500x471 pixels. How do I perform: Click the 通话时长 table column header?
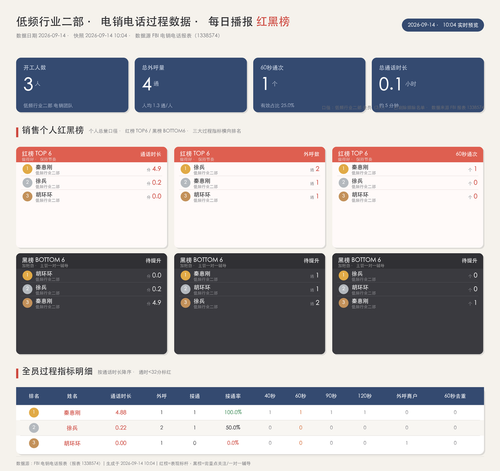pyautogui.click(x=121, y=396)
